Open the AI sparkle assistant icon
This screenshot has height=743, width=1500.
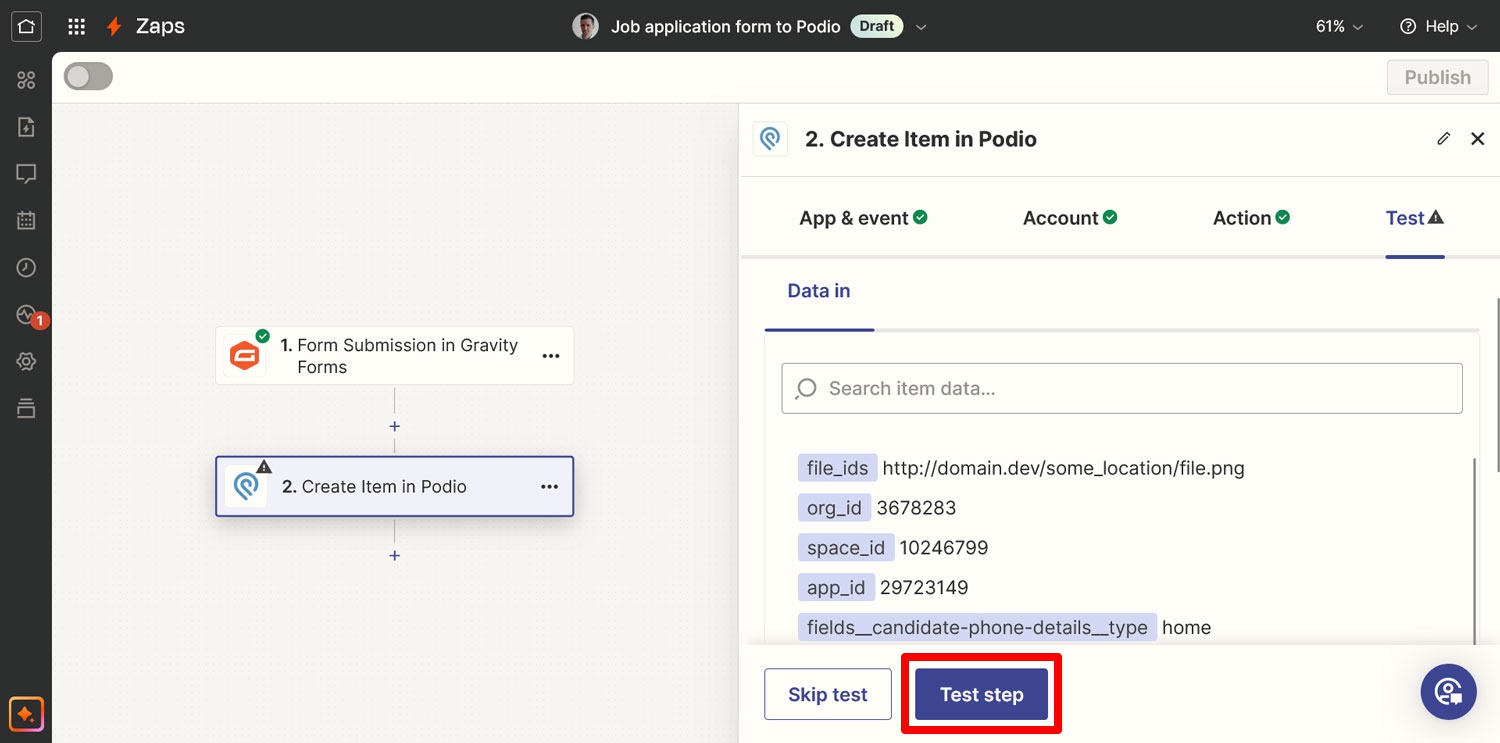(26, 715)
